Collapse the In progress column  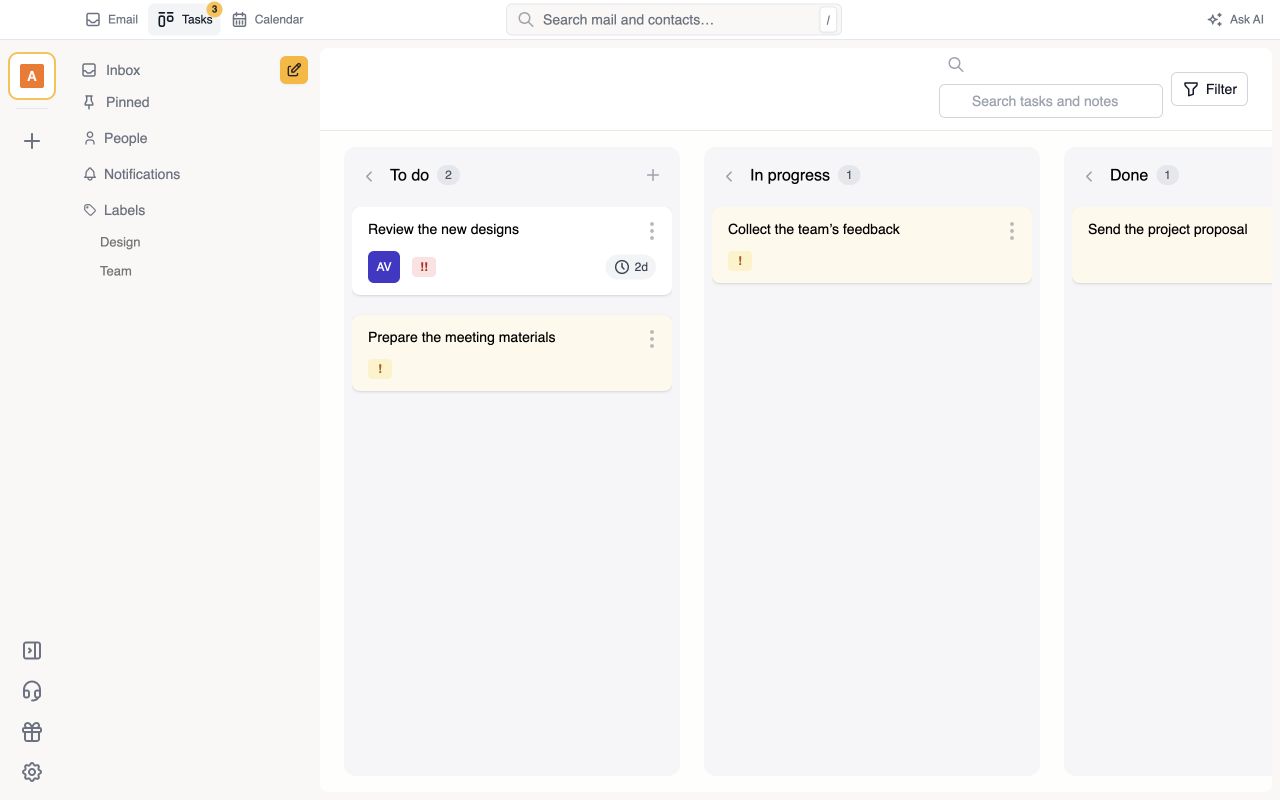coord(729,176)
